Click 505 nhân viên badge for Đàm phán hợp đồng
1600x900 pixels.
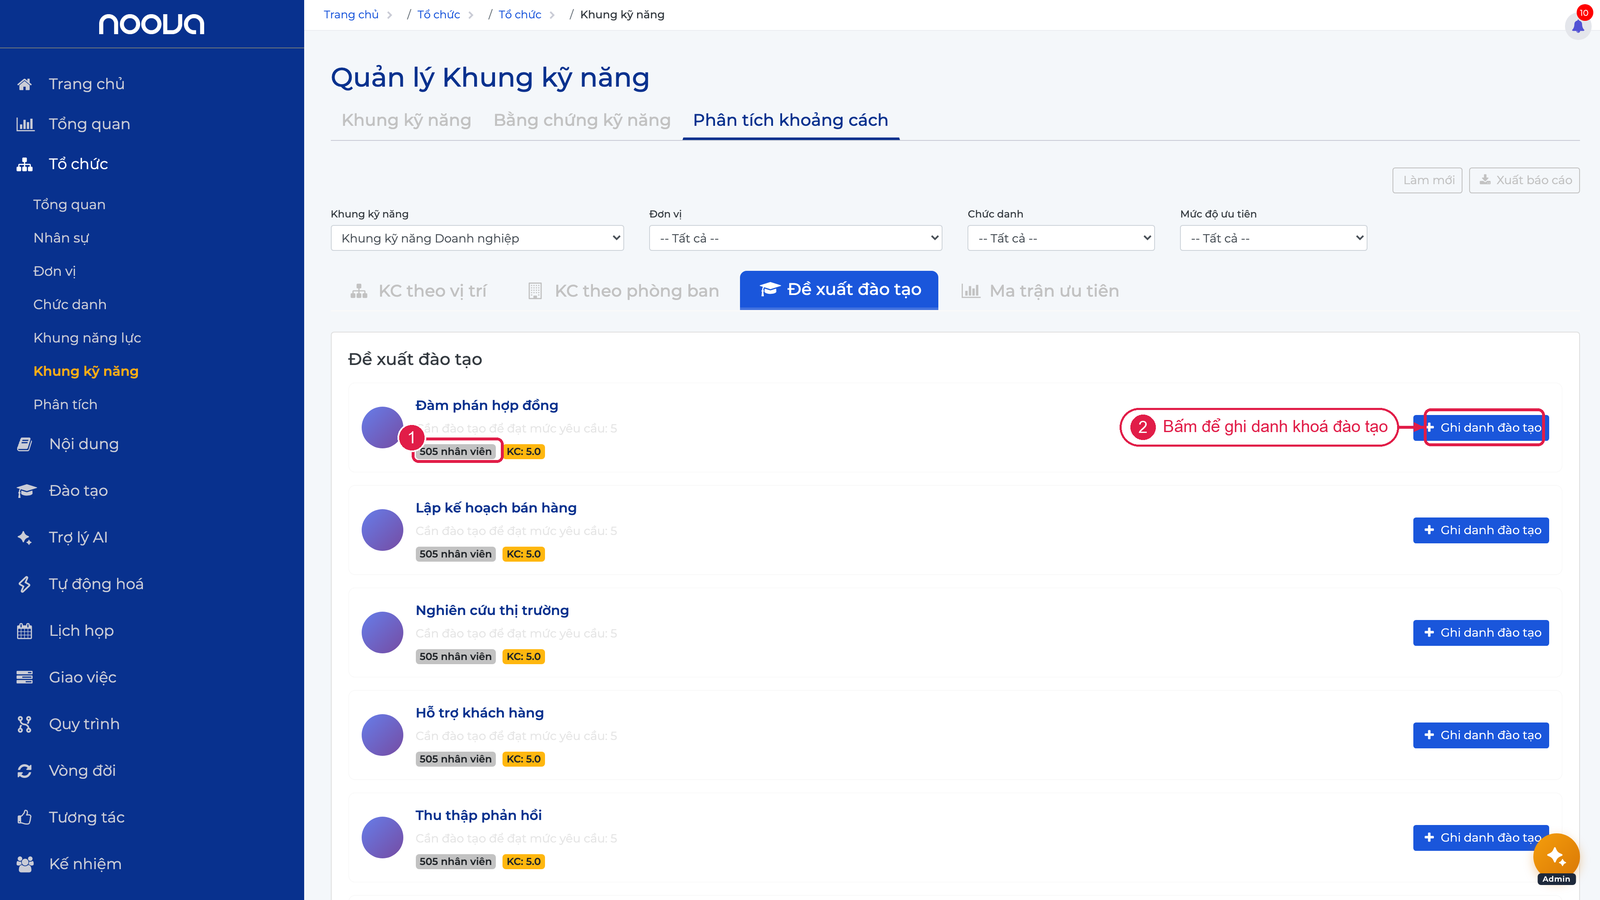click(456, 452)
